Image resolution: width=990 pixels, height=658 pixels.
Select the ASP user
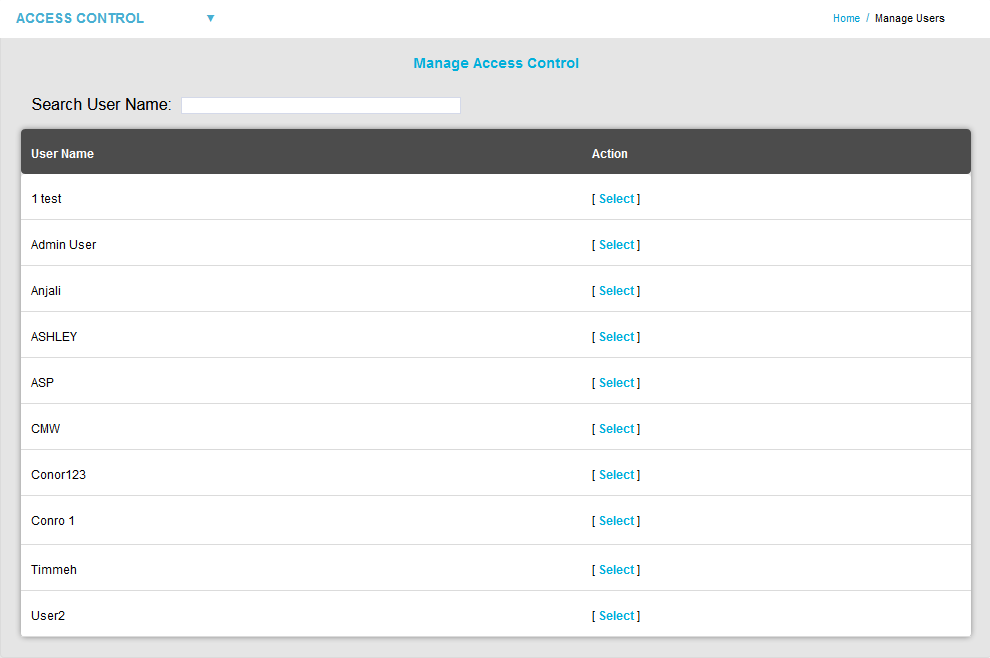[616, 383]
